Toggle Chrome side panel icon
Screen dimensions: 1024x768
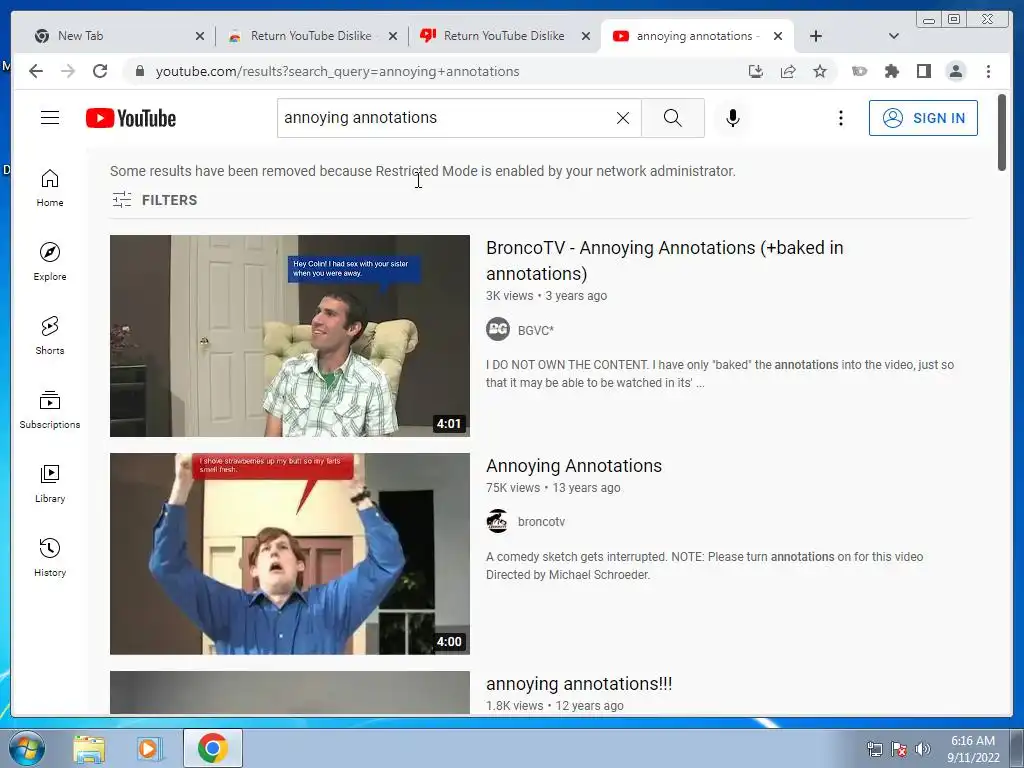(x=923, y=71)
